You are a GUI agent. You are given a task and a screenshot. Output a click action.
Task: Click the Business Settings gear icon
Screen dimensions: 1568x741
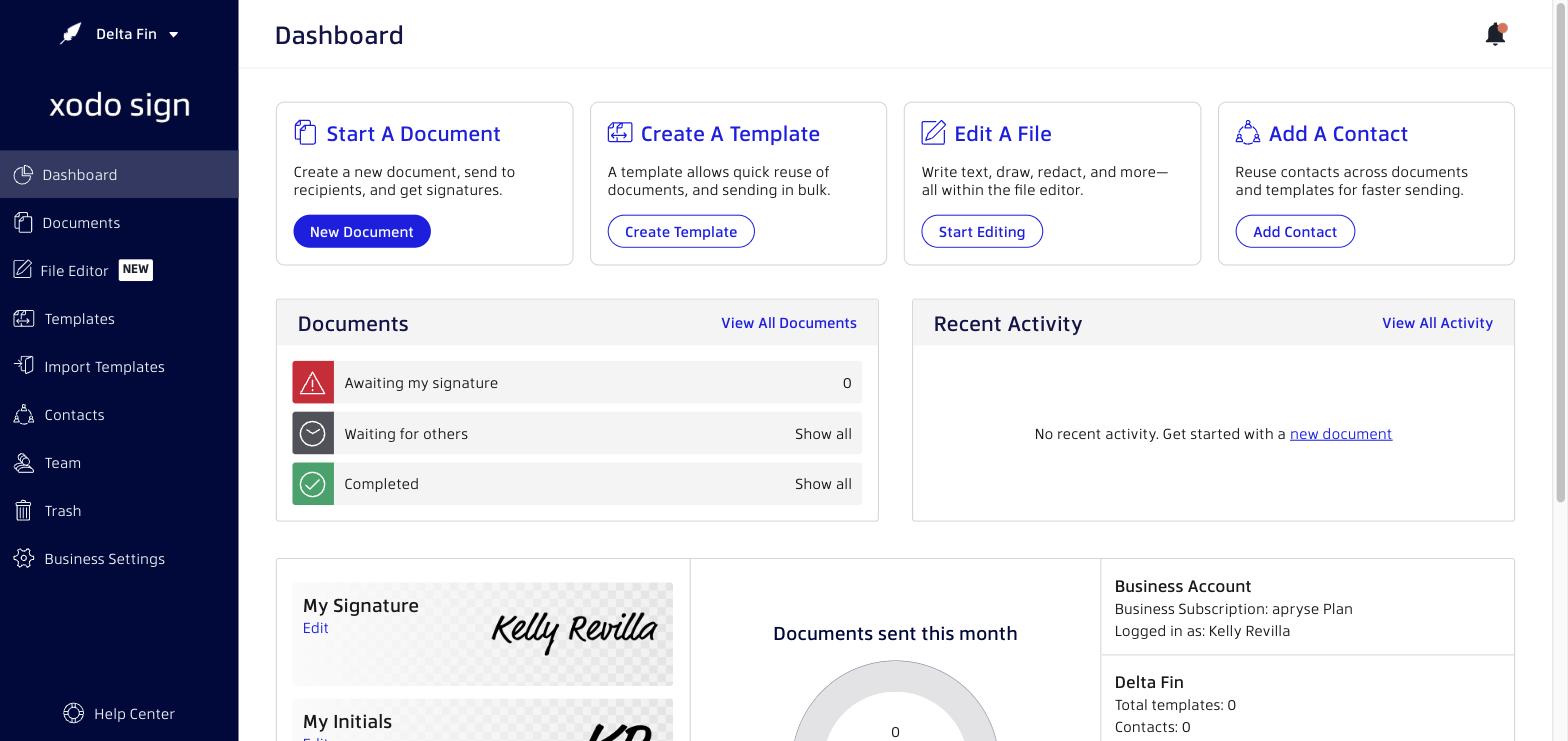pyautogui.click(x=24, y=559)
